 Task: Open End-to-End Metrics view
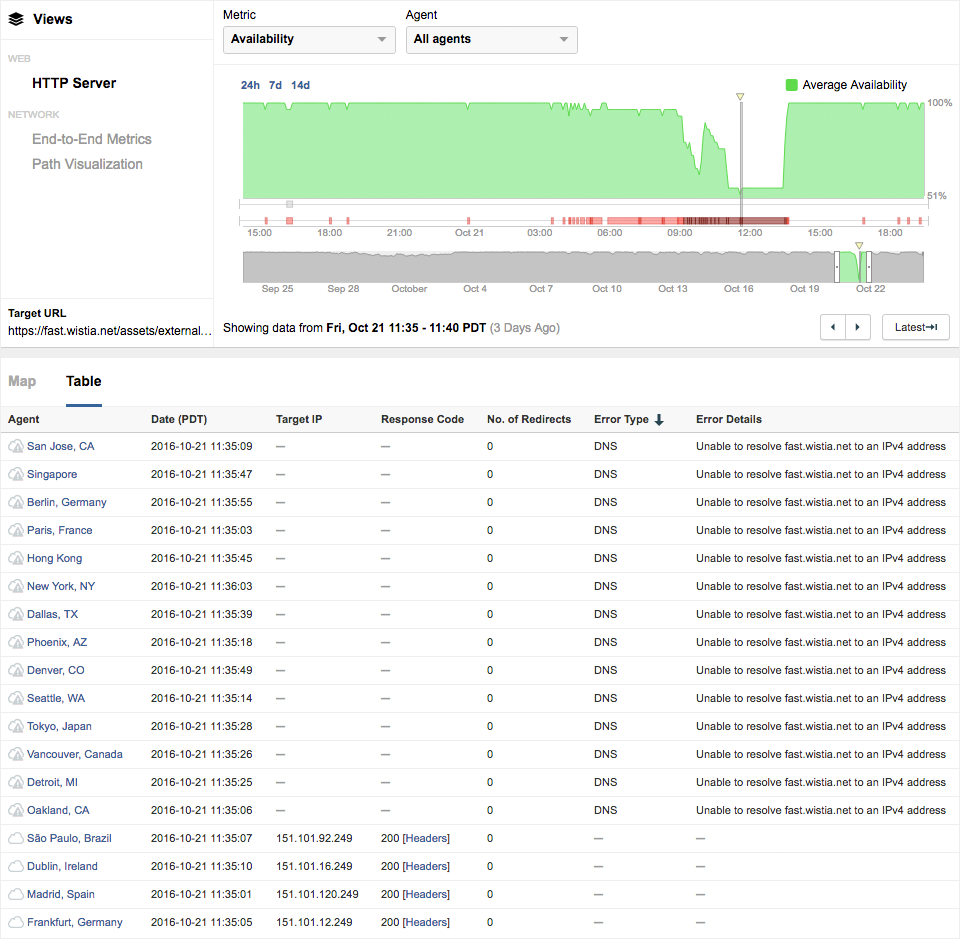point(92,139)
